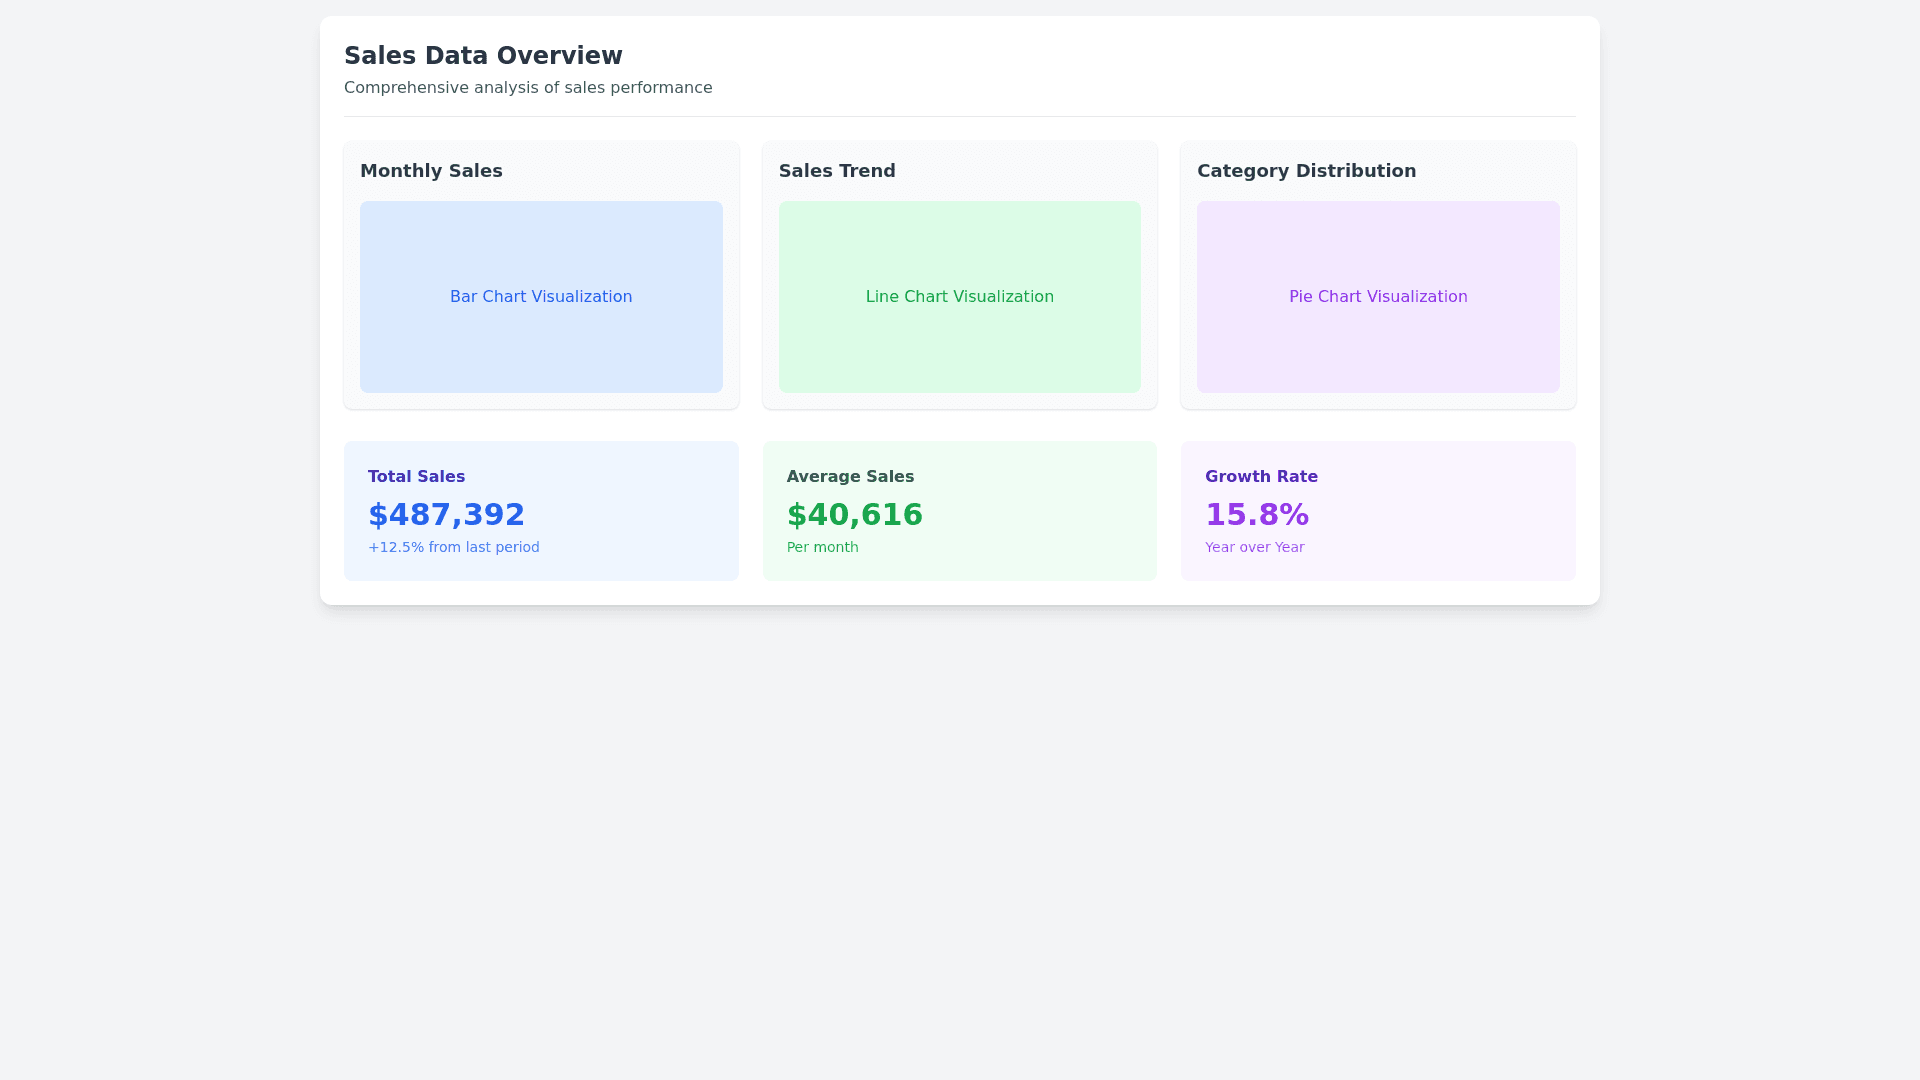
Task: Click the Year over Year caption
Action: pos(1254,547)
